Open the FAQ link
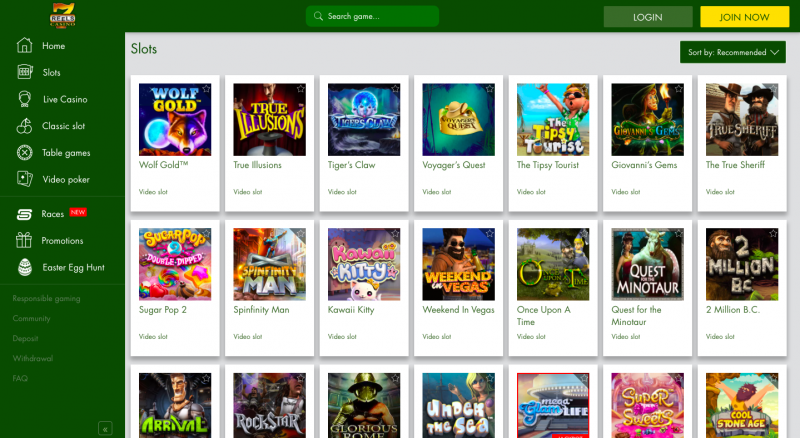This screenshot has width=800, height=438. click(x=20, y=378)
